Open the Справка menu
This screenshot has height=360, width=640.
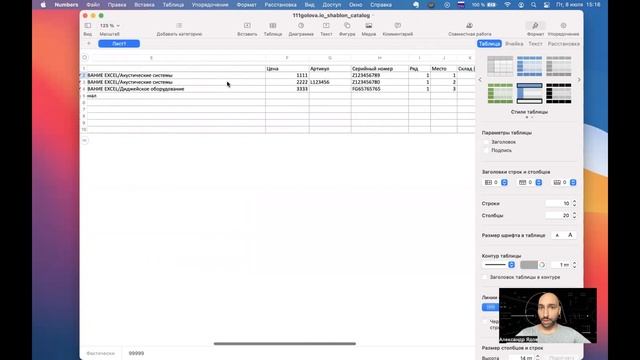coord(381,5)
